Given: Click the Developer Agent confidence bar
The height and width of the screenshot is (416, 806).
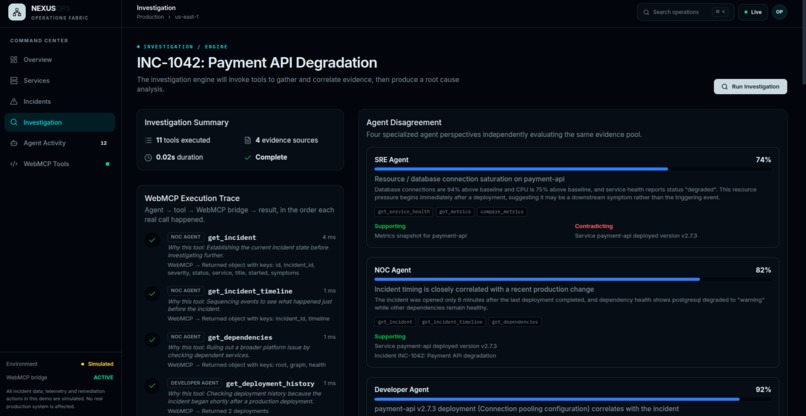Looking at the screenshot, I should (573, 399).
